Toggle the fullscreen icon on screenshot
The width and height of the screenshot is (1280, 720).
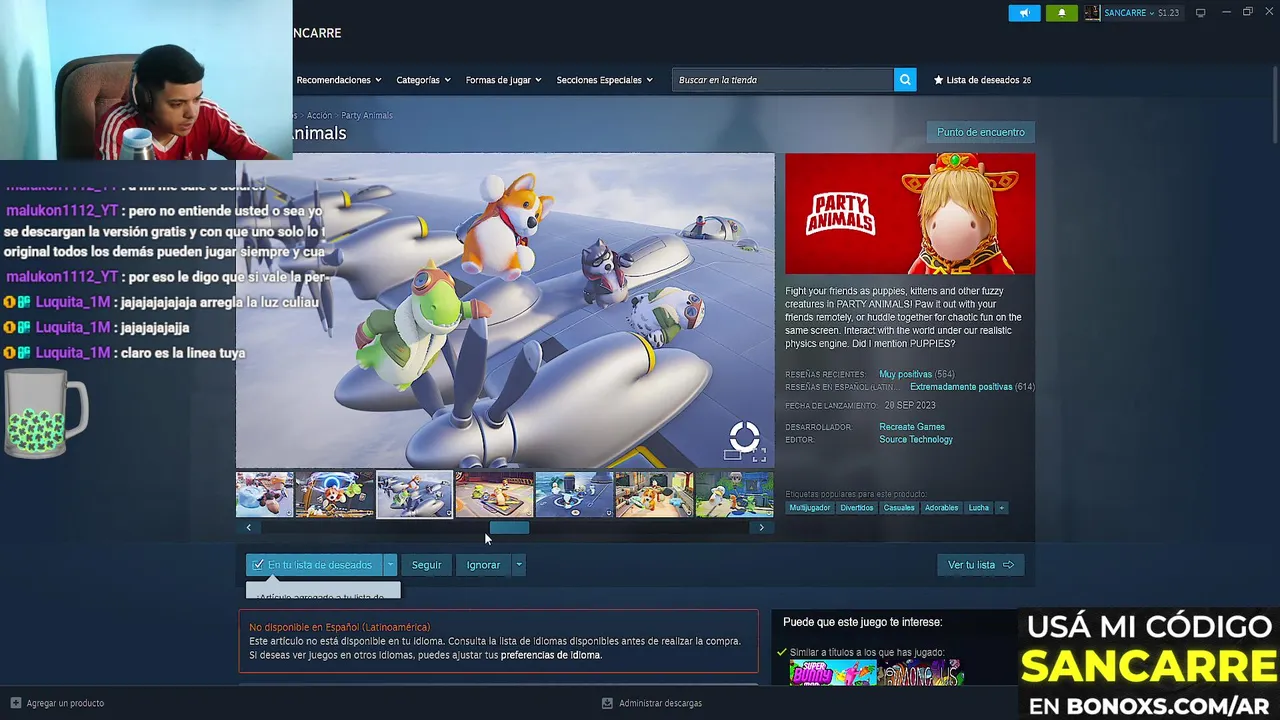pyautogui.click(x=758, y=455)
